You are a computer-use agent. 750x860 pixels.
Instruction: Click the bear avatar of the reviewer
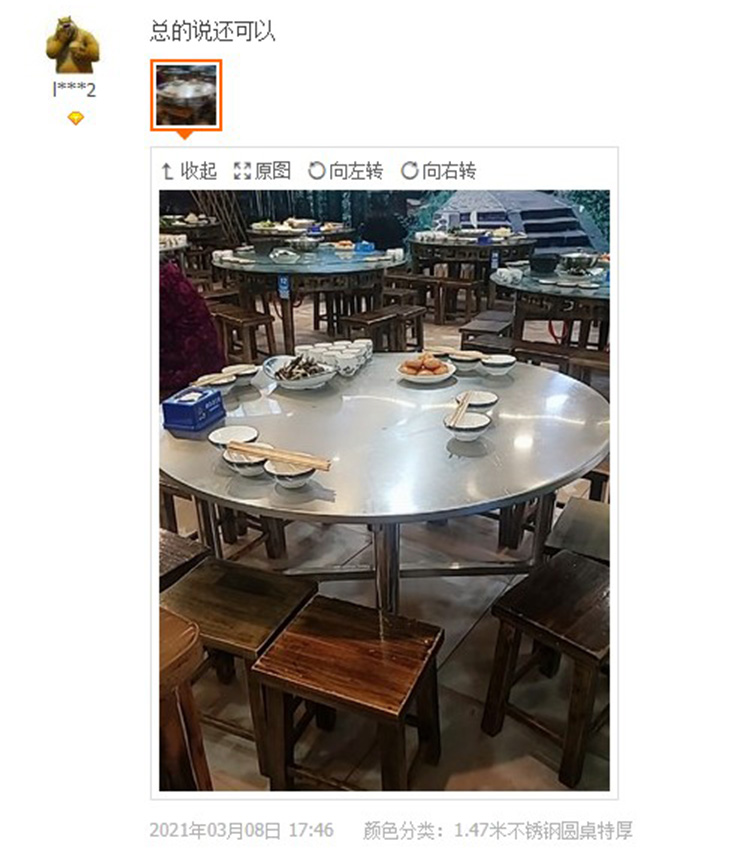(x=73, y=45)
